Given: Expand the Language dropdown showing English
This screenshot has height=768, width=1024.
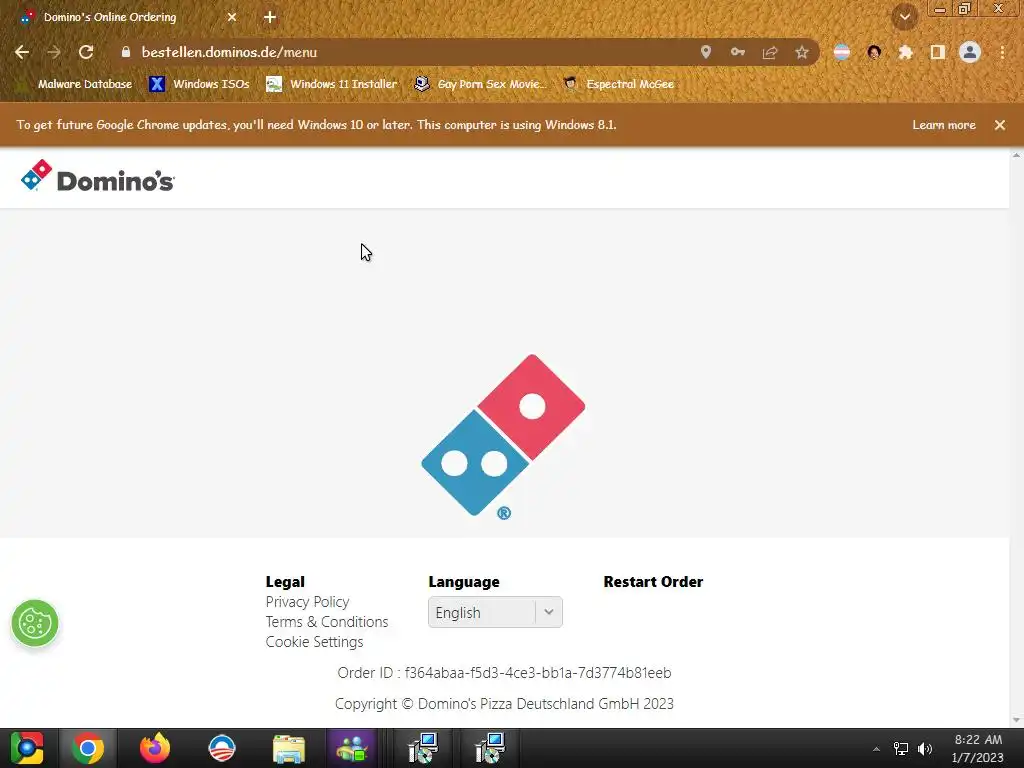Looking at the screenshot, I should click(495, 613).
